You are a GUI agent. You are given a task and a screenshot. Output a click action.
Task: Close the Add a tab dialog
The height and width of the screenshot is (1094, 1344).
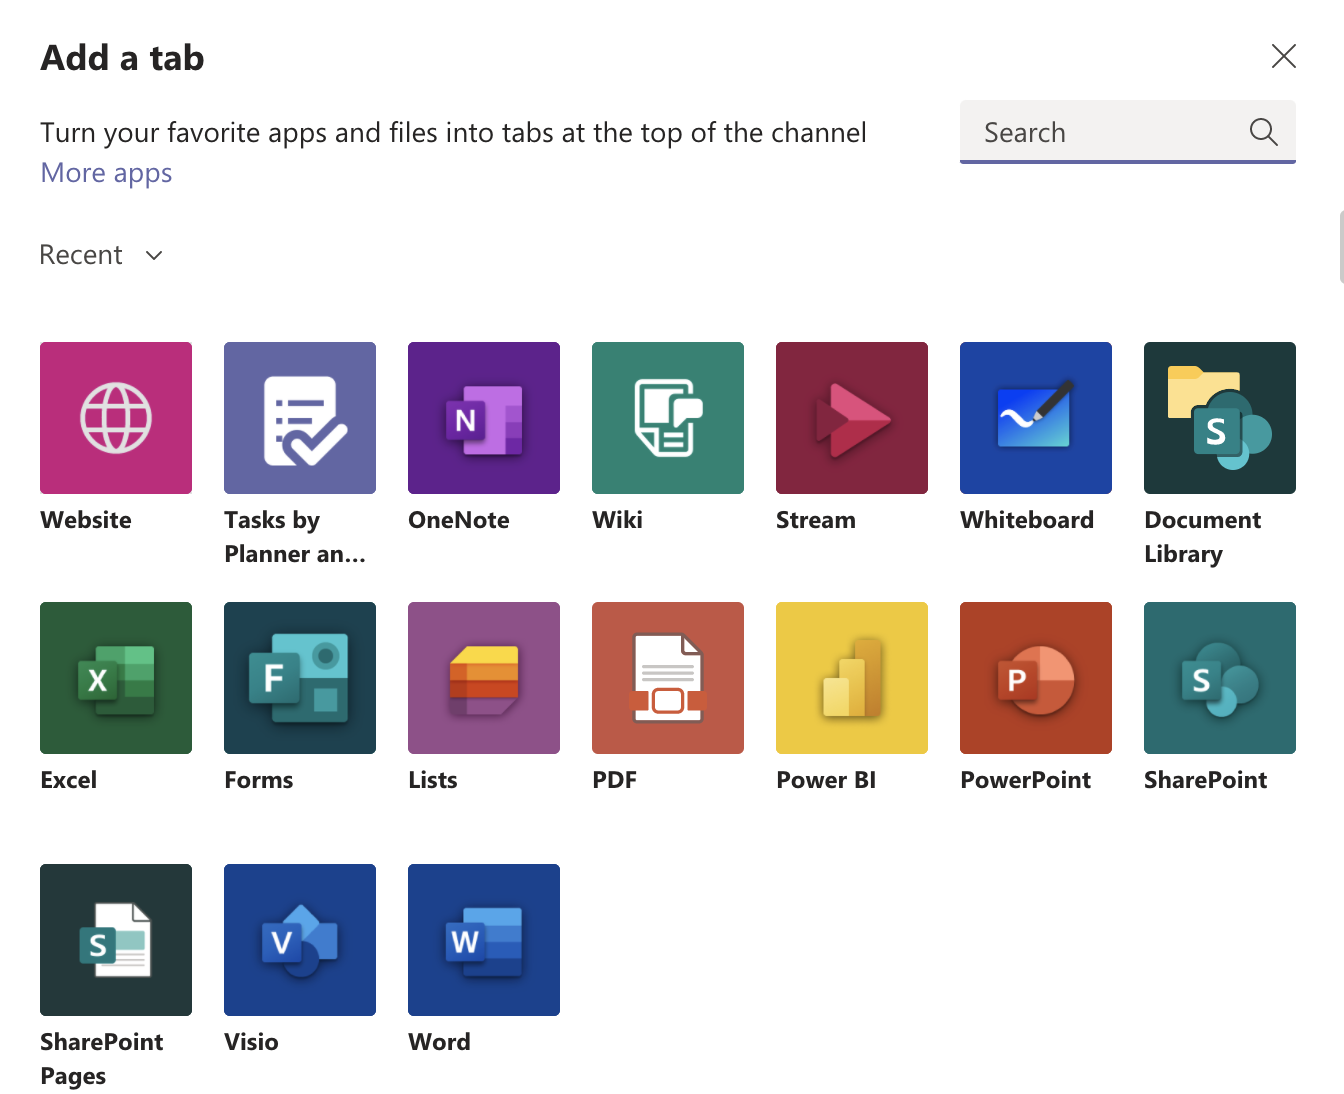coord(1284,56)
